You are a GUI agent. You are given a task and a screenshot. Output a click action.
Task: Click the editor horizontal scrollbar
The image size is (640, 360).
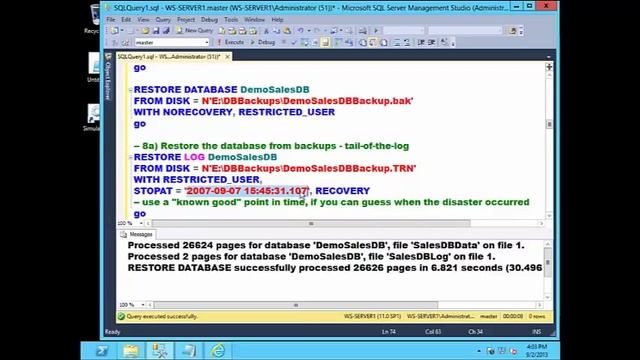[311, 223]
